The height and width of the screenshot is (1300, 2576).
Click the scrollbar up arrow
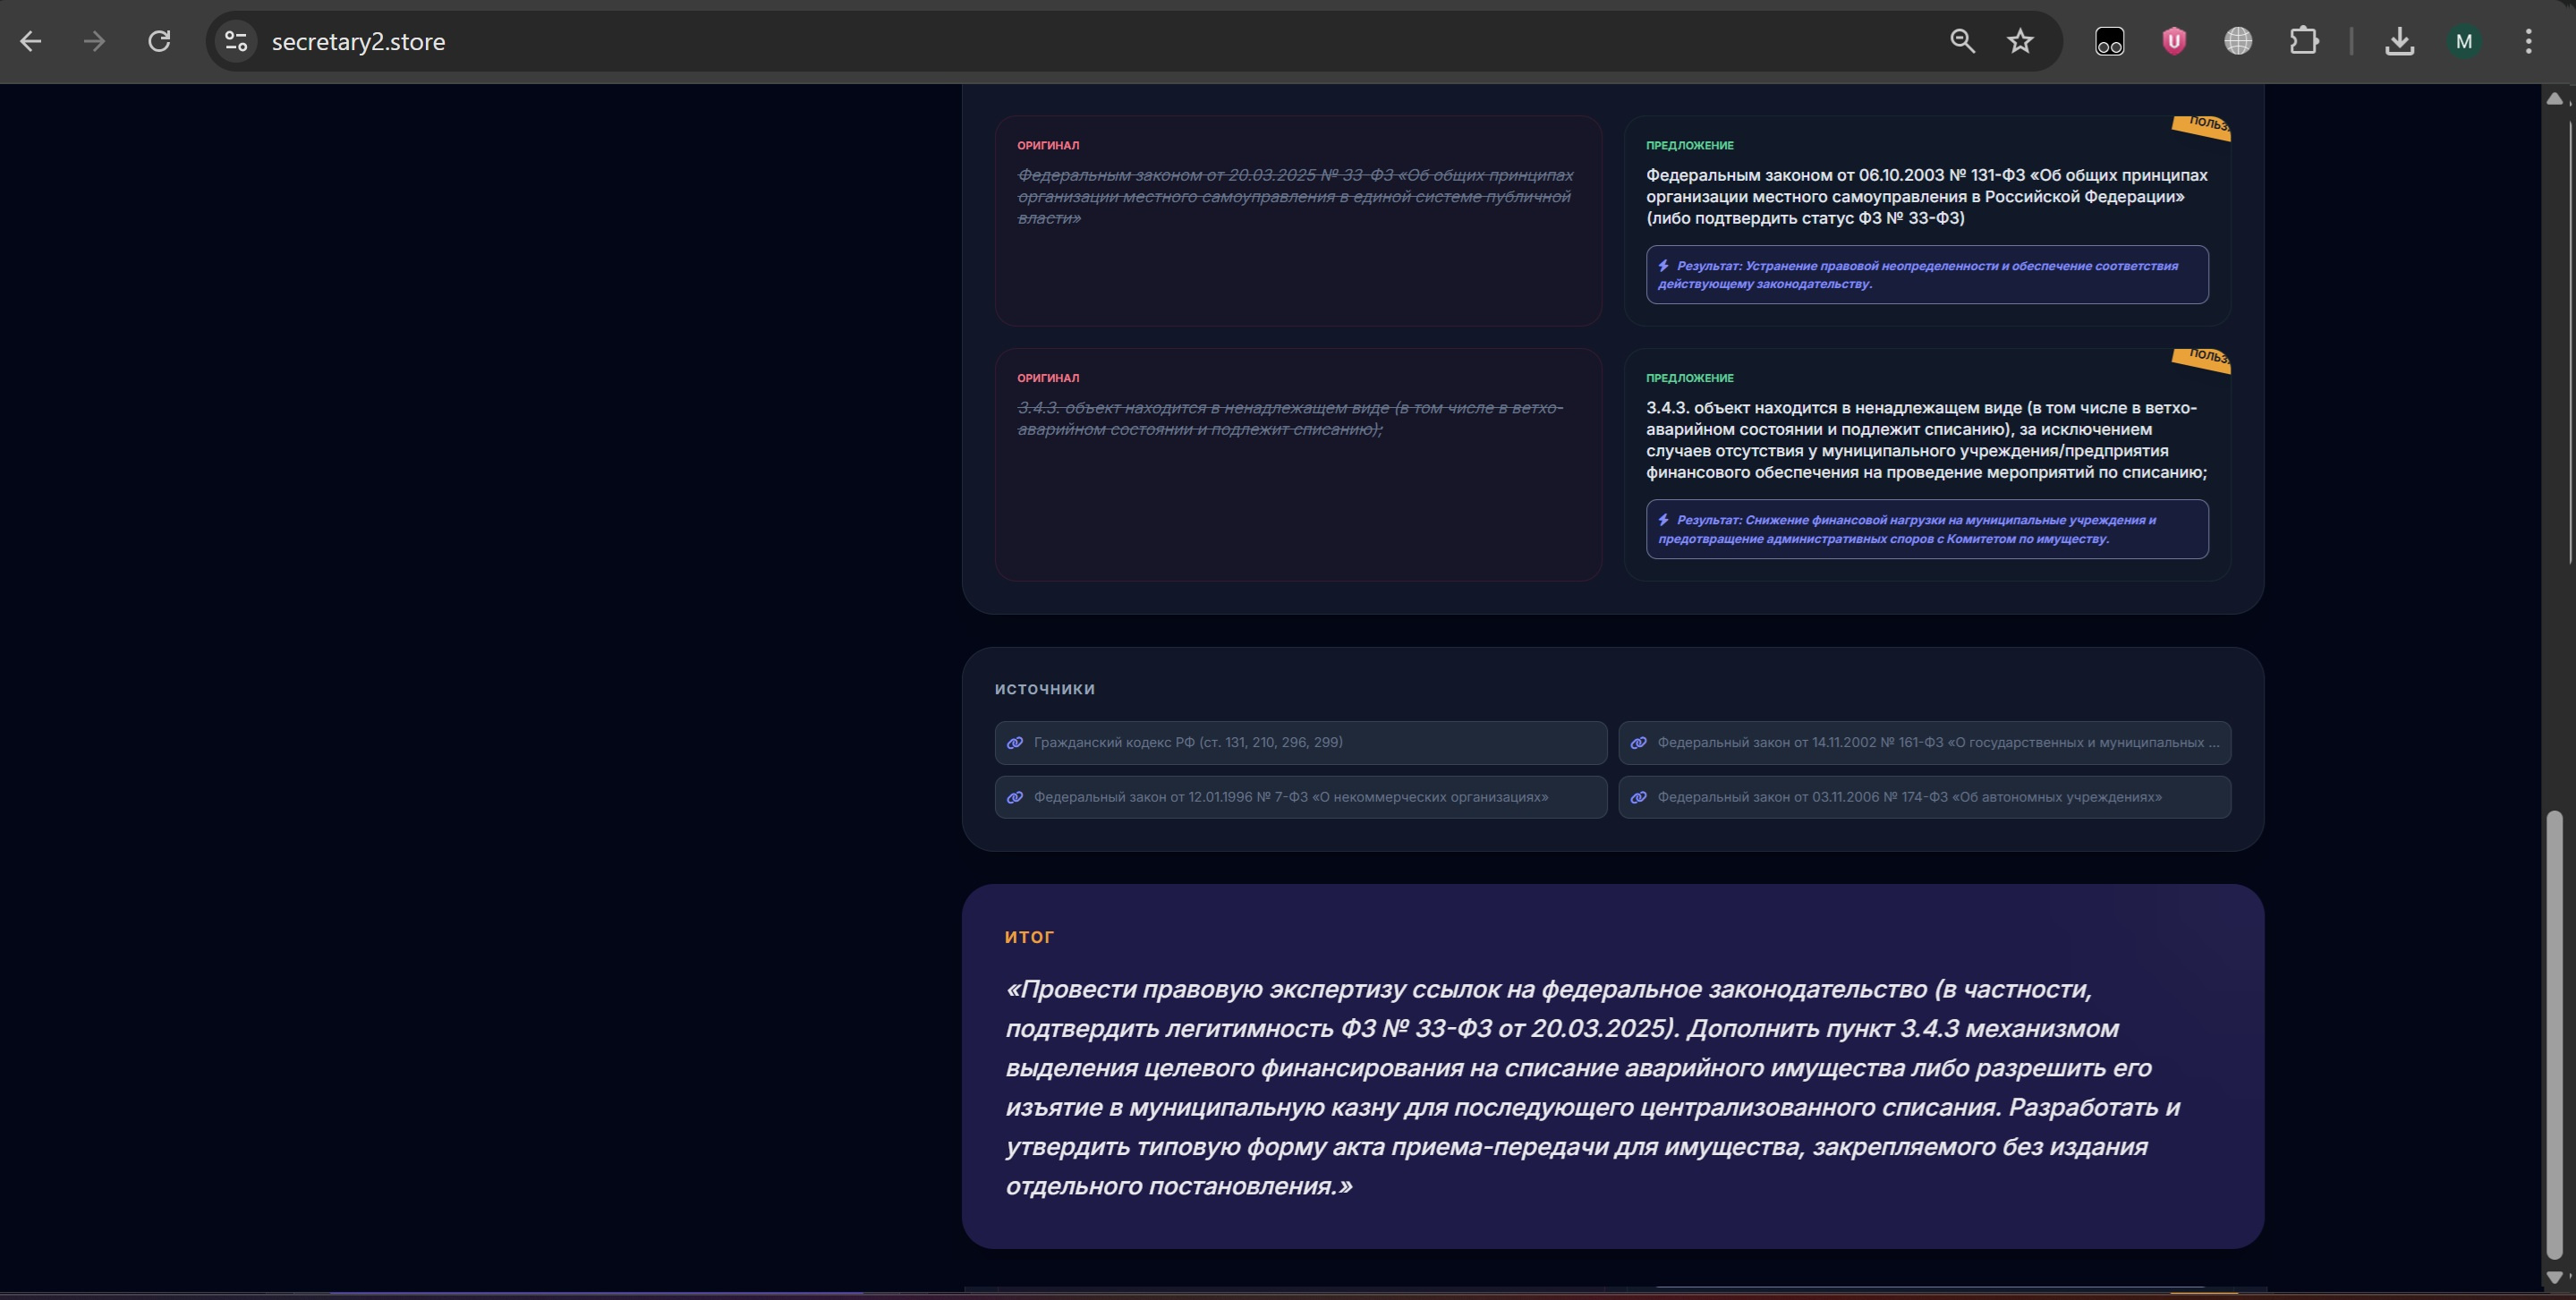click(2554, 98)
